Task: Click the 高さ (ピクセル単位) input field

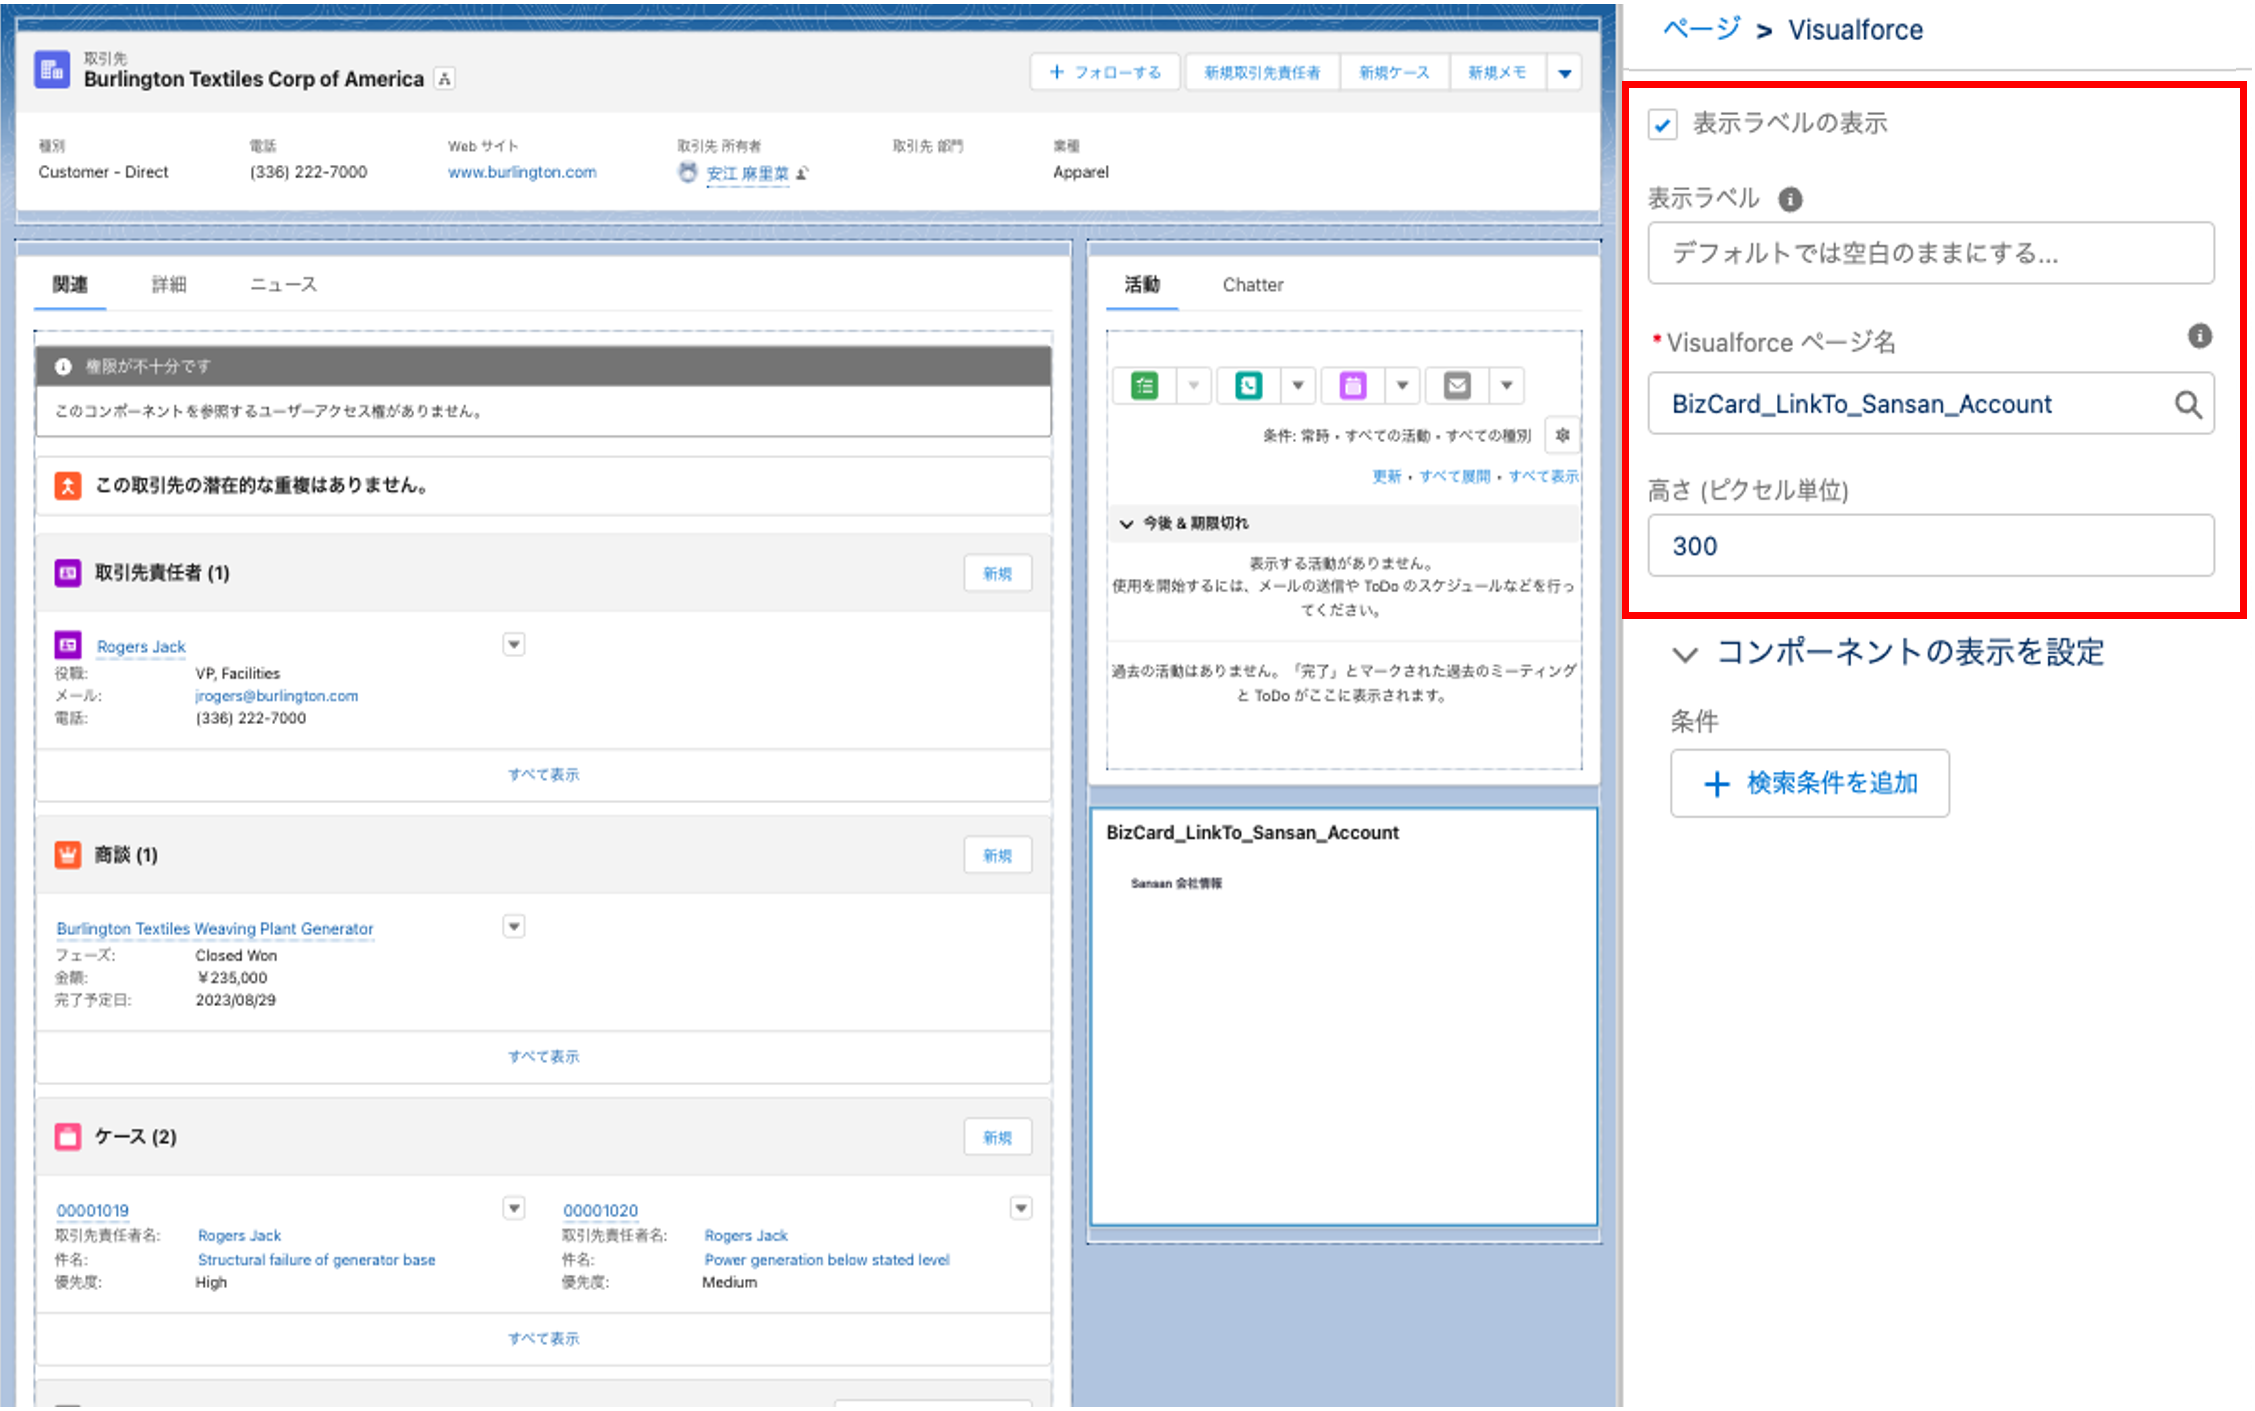Action: tap(1930, 546)
